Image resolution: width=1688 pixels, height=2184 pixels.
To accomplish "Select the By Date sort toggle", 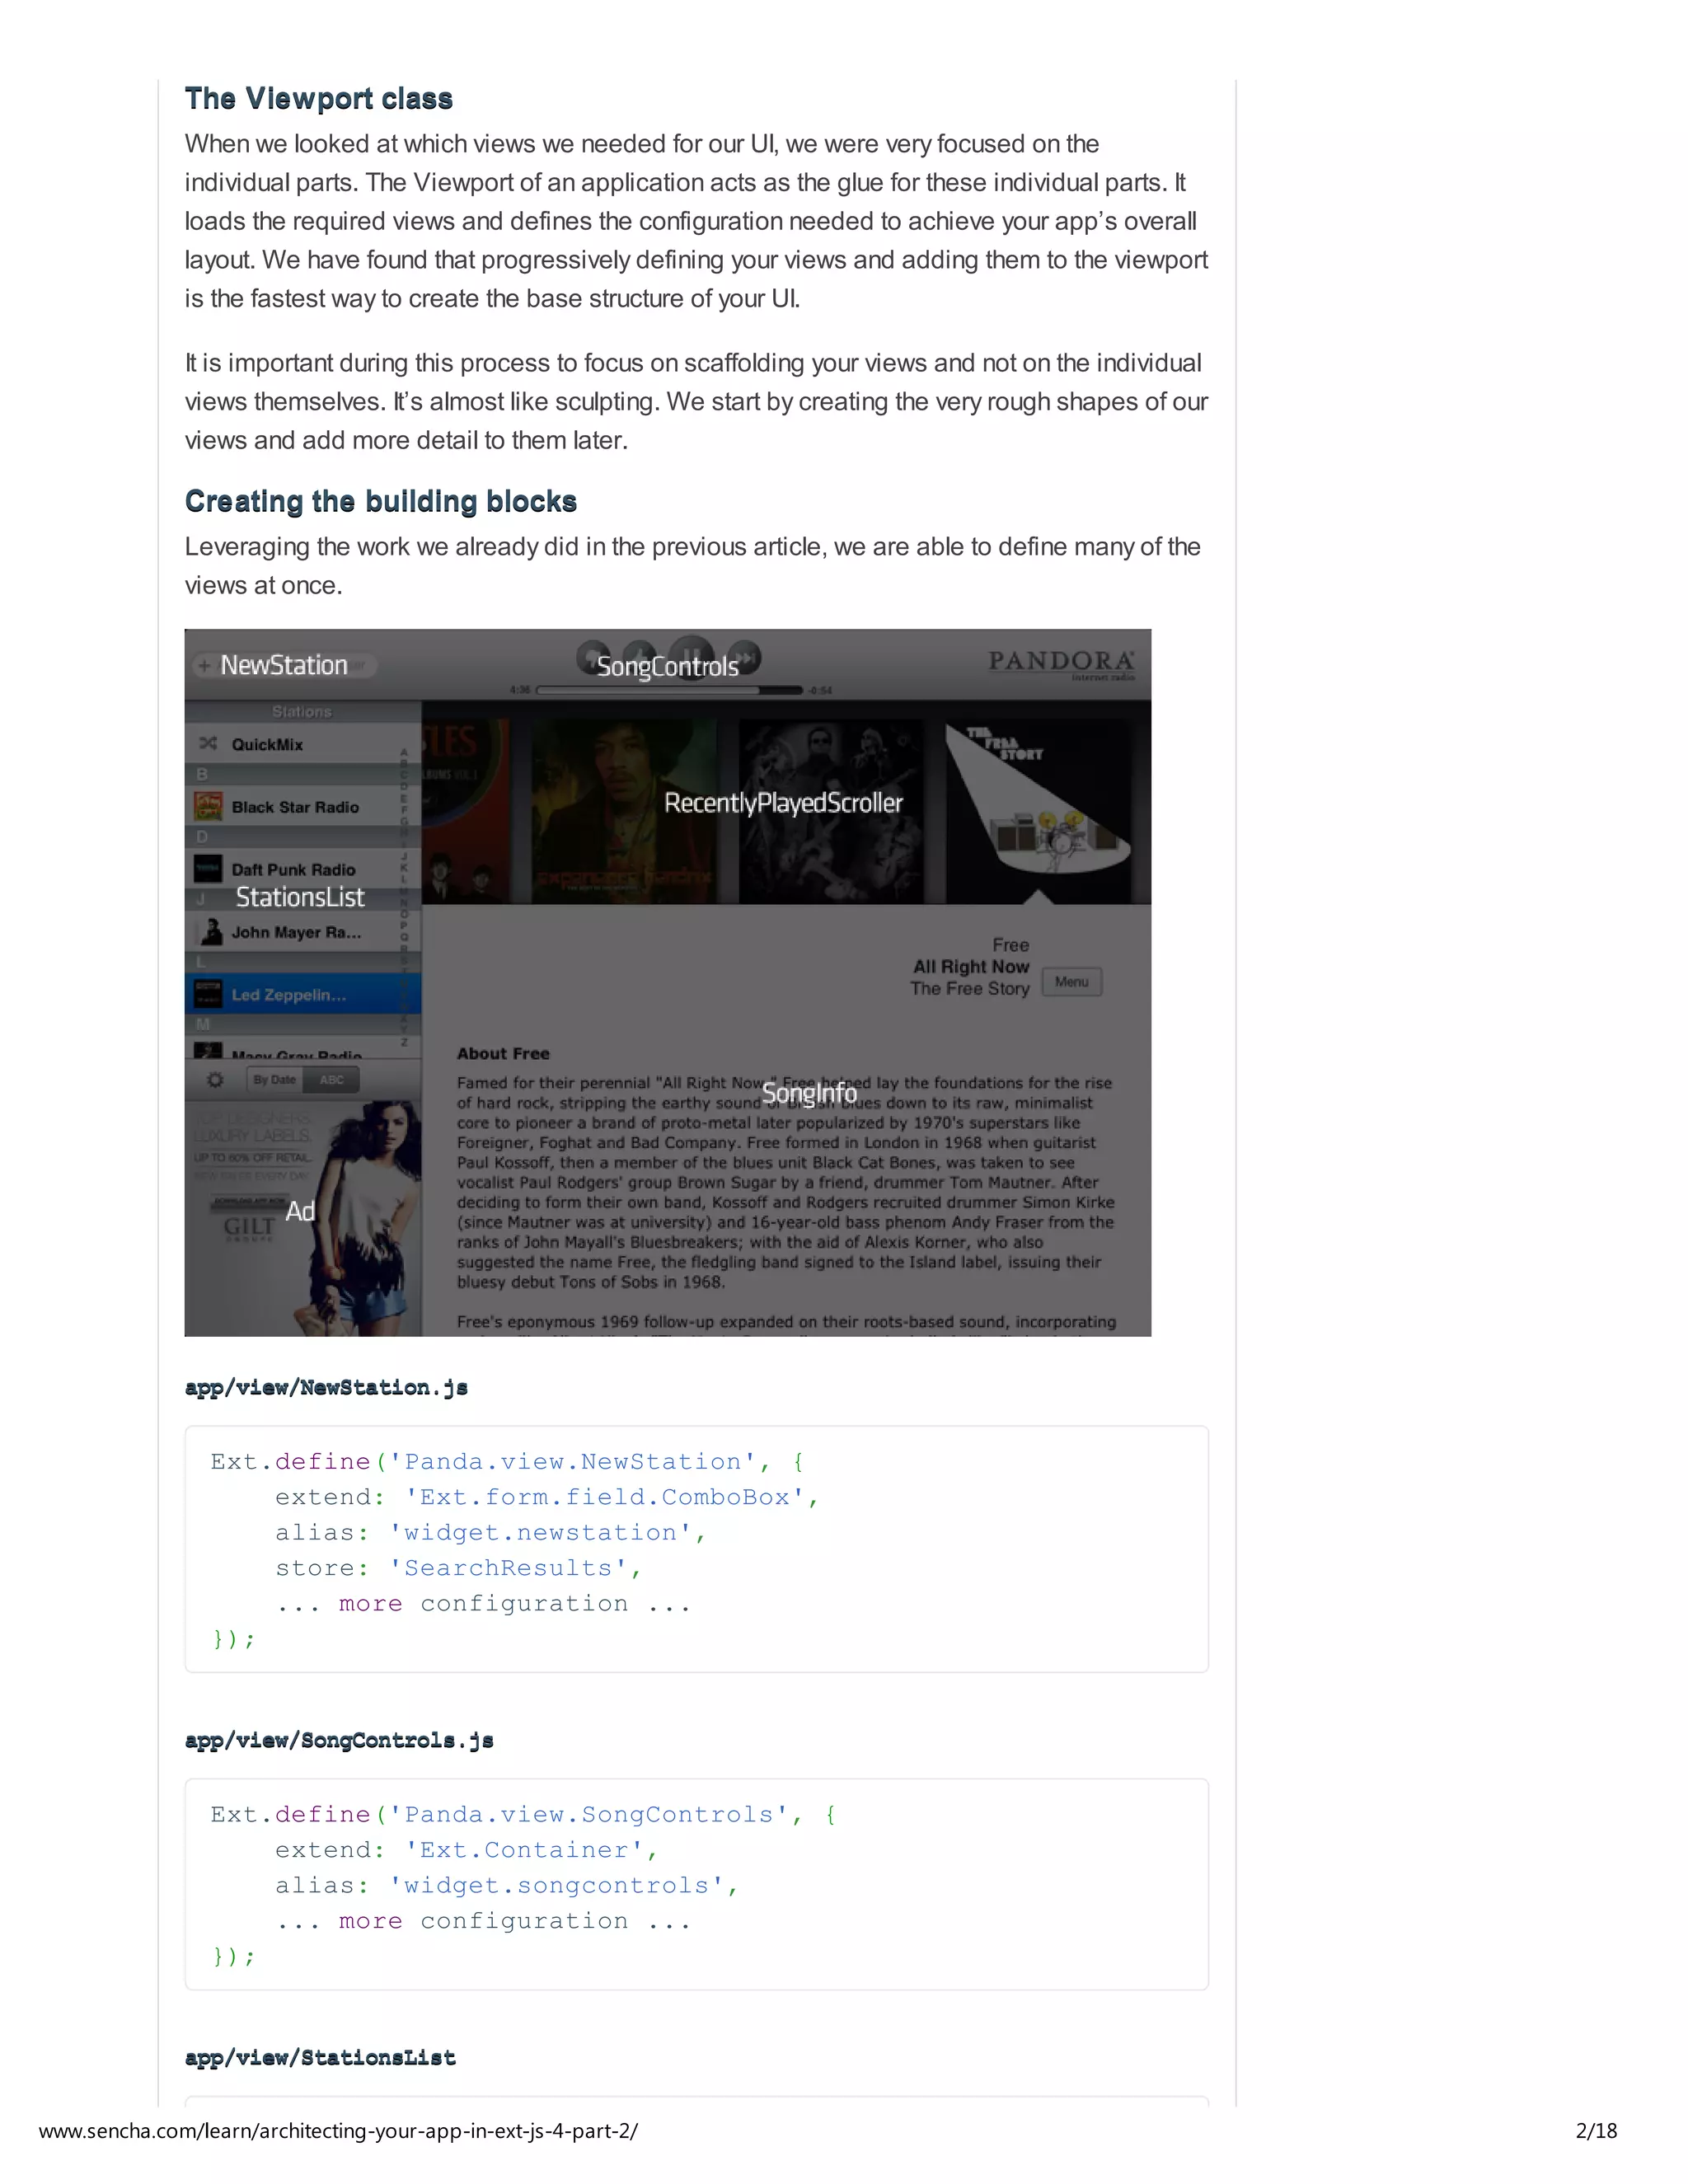I will click(x=274, y=1080).
